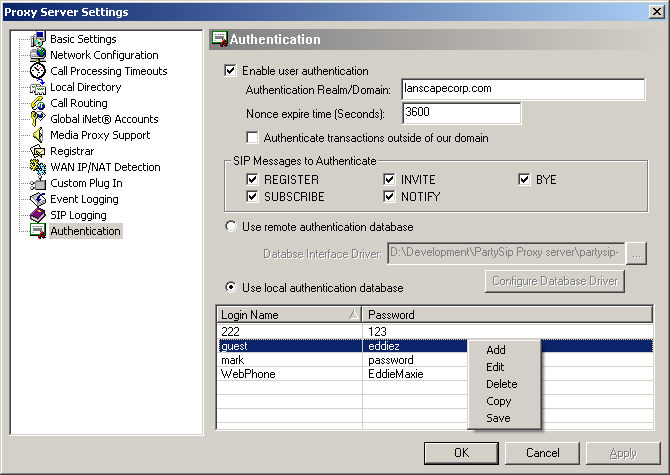Select the WebPhone login row

pos(435,374)
